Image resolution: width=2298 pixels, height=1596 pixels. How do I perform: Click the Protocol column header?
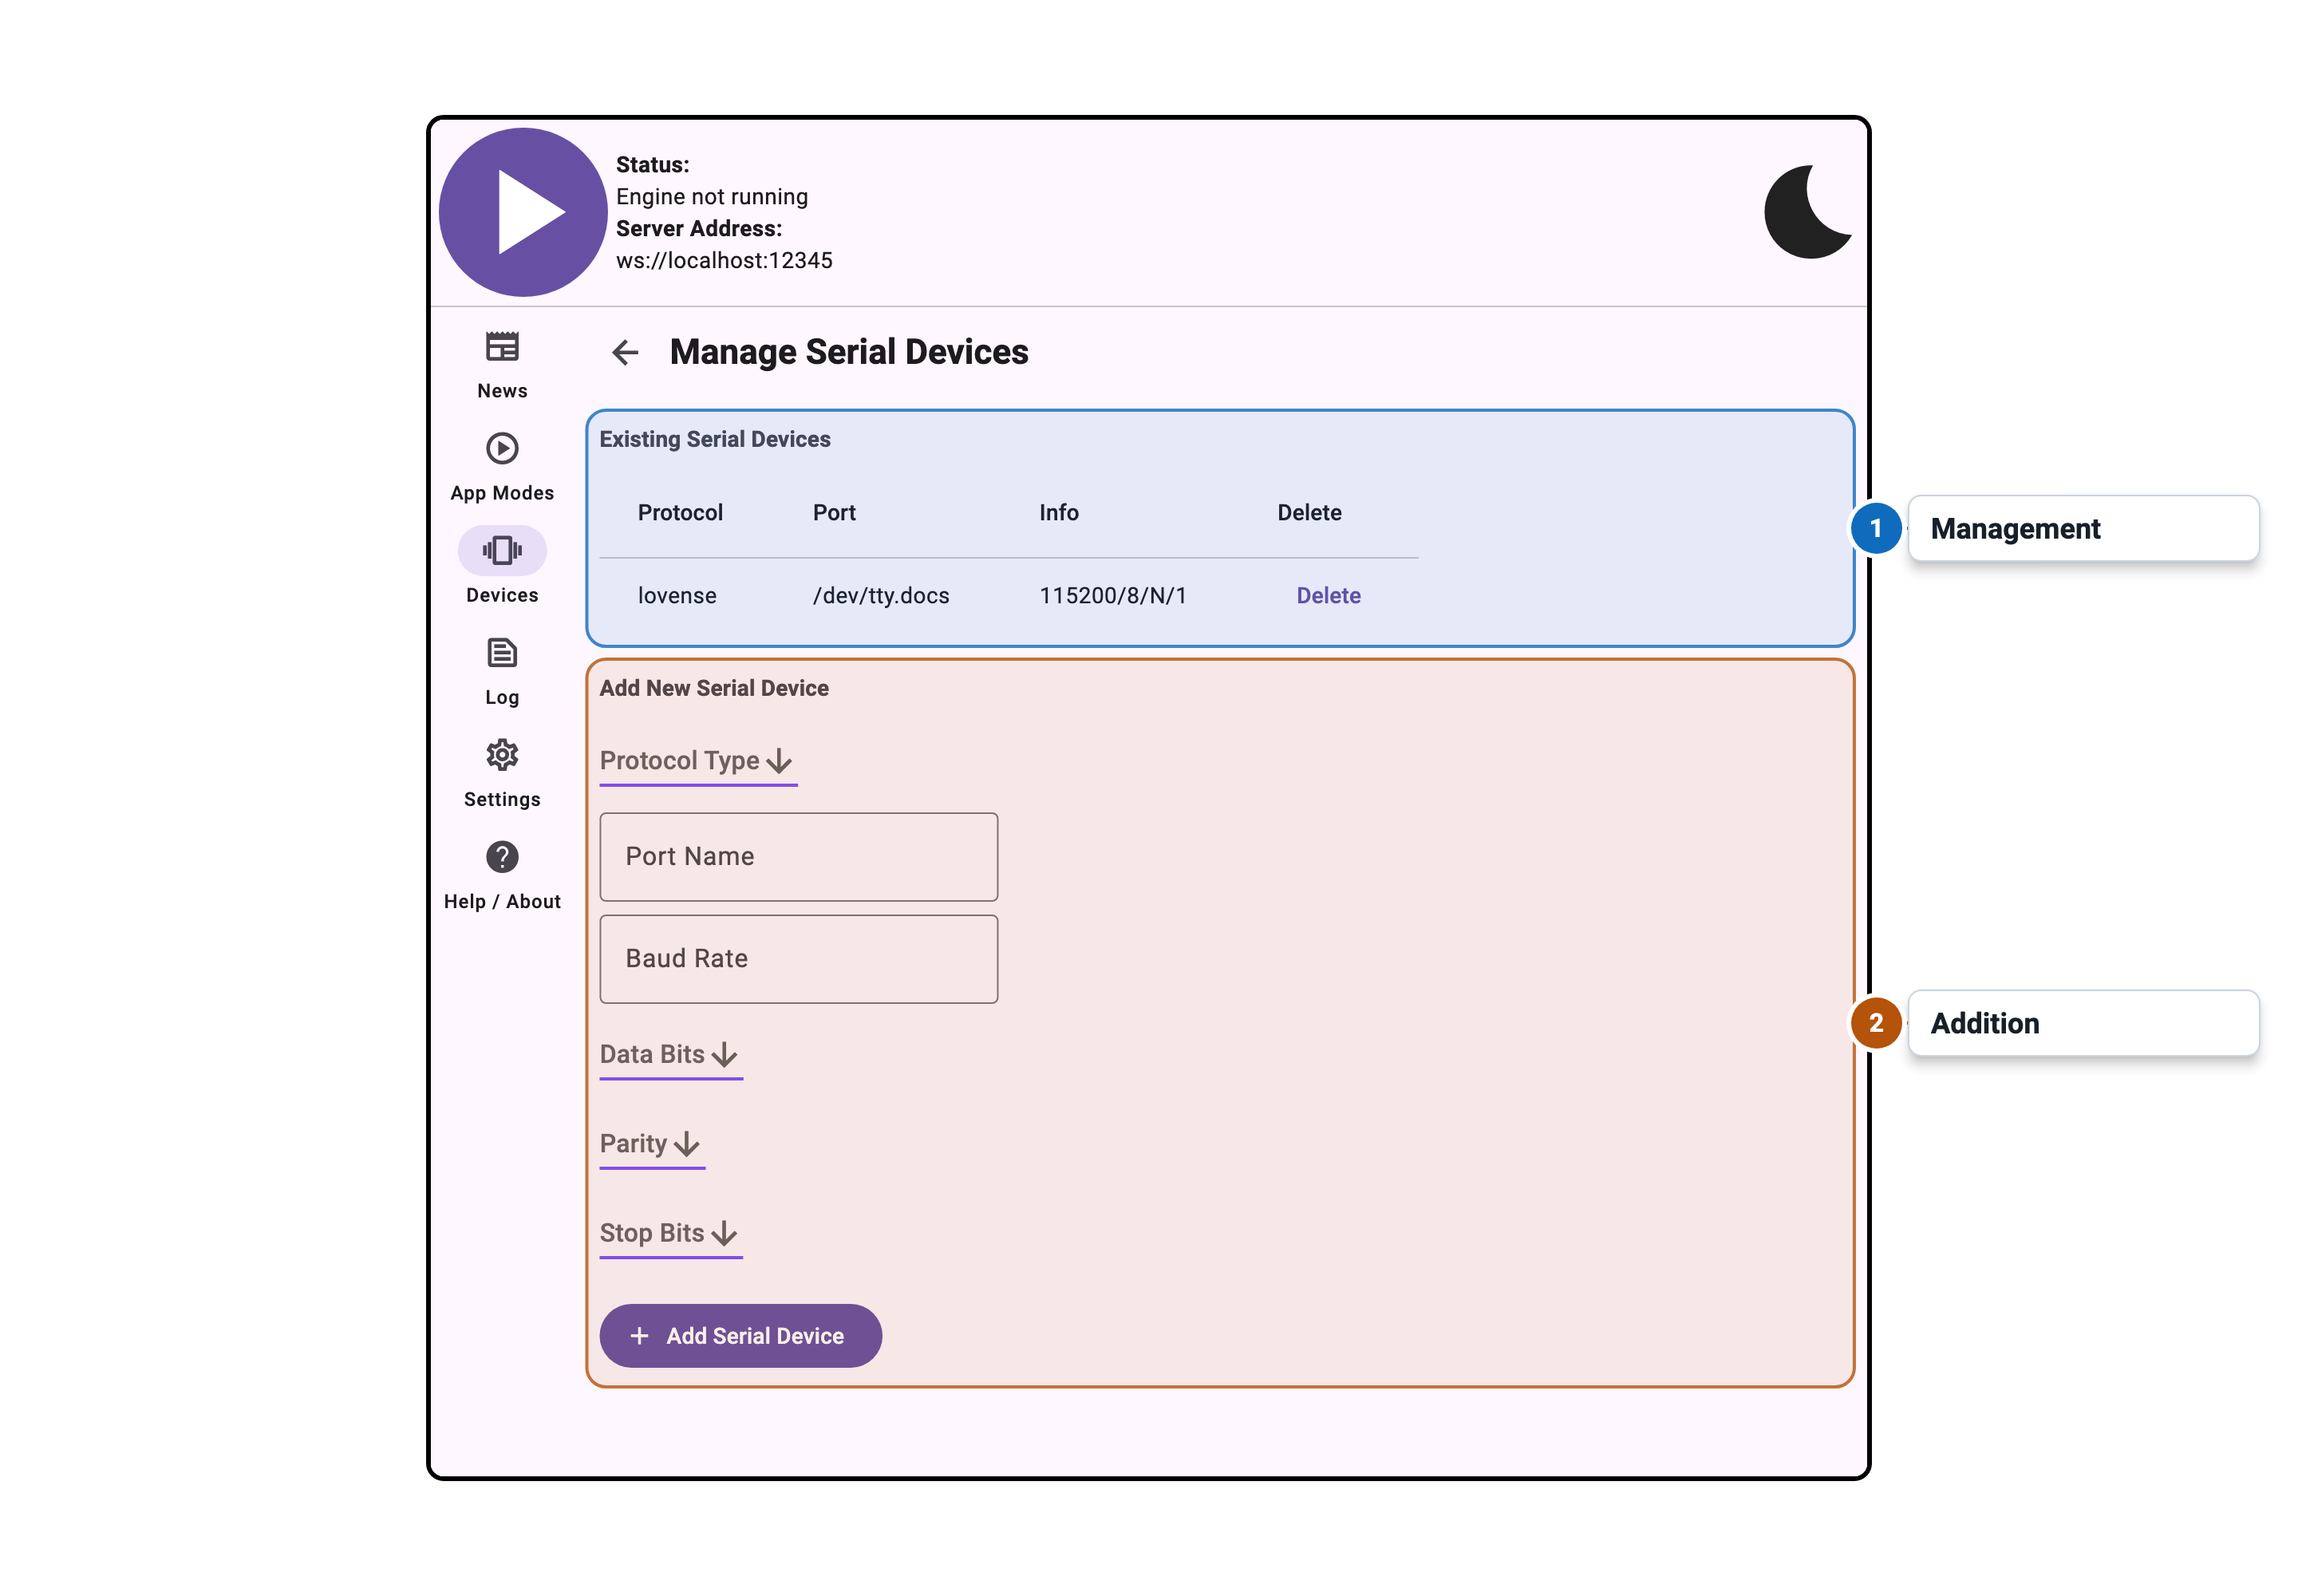(680, 513)
